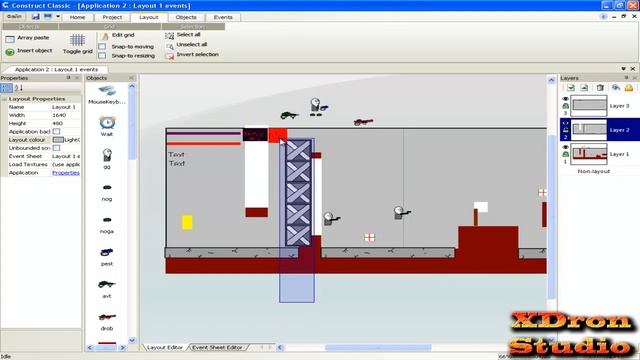Delete layer using the trash can icon
This screenshot has width=640, height=360.
click(600, 87)
